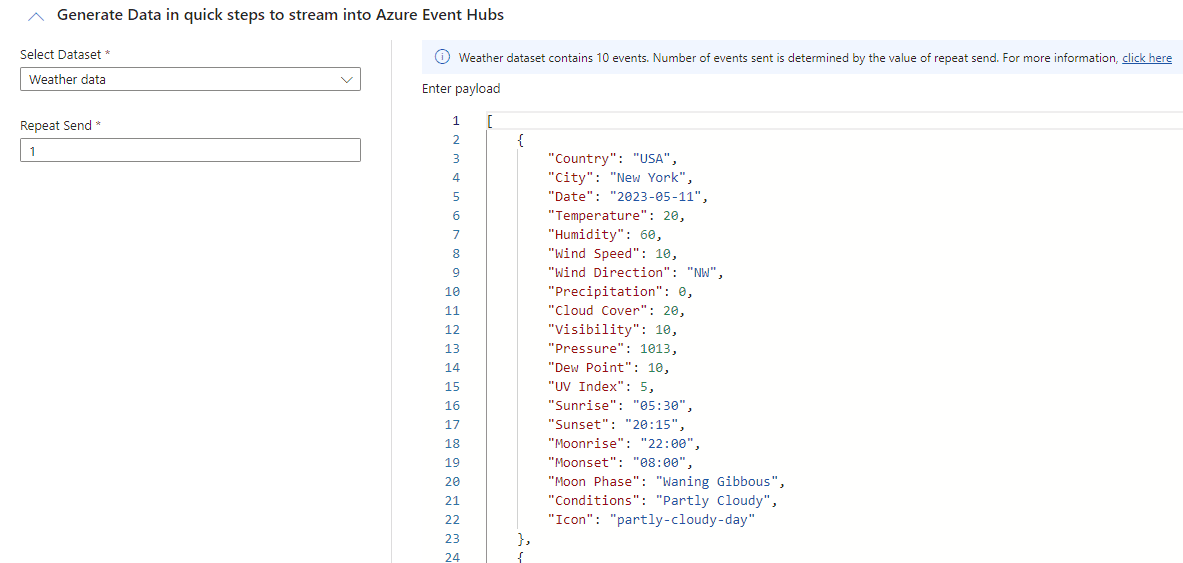
Task: Click the "Moonset": "08:00" line
Action: coord(619,463)
